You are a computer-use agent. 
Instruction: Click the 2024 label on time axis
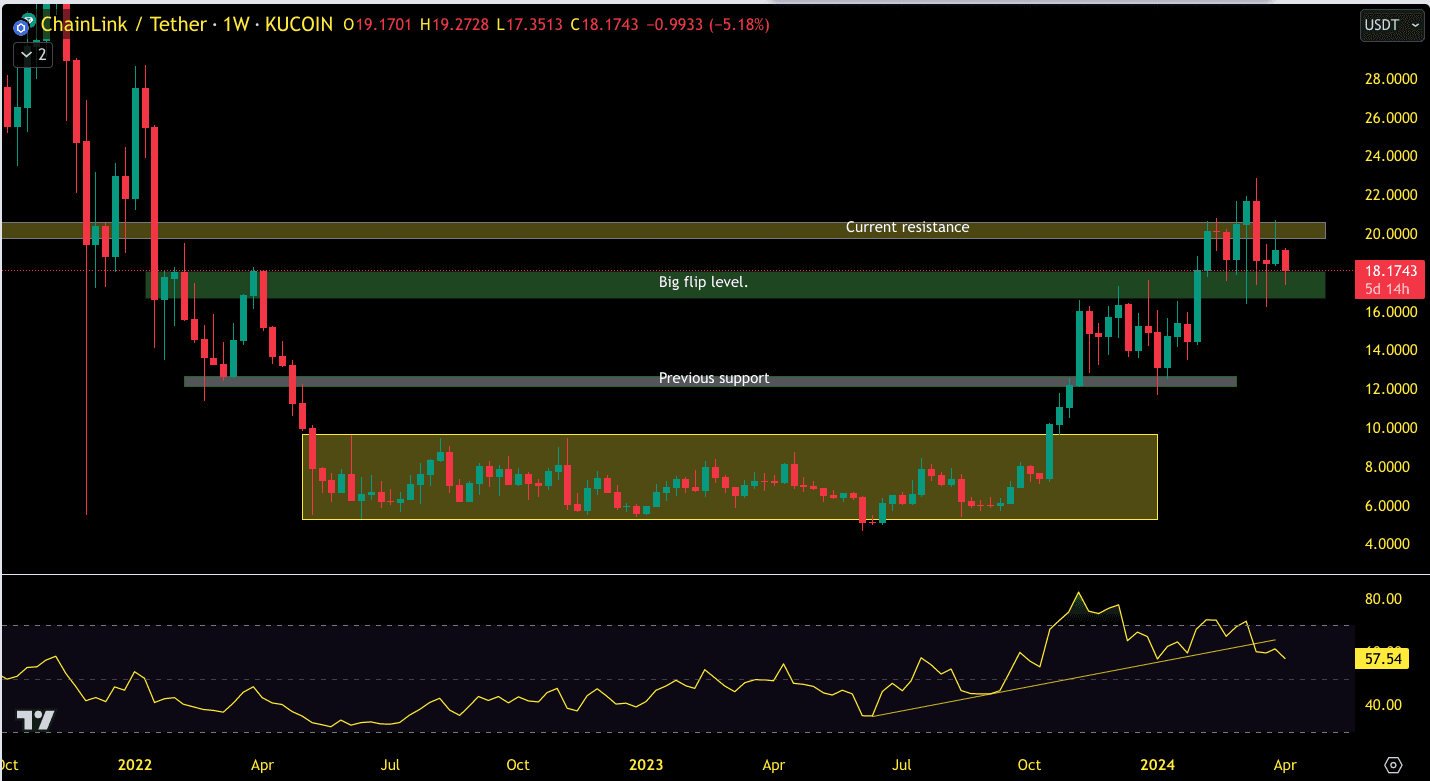[x=1158, y=766]
